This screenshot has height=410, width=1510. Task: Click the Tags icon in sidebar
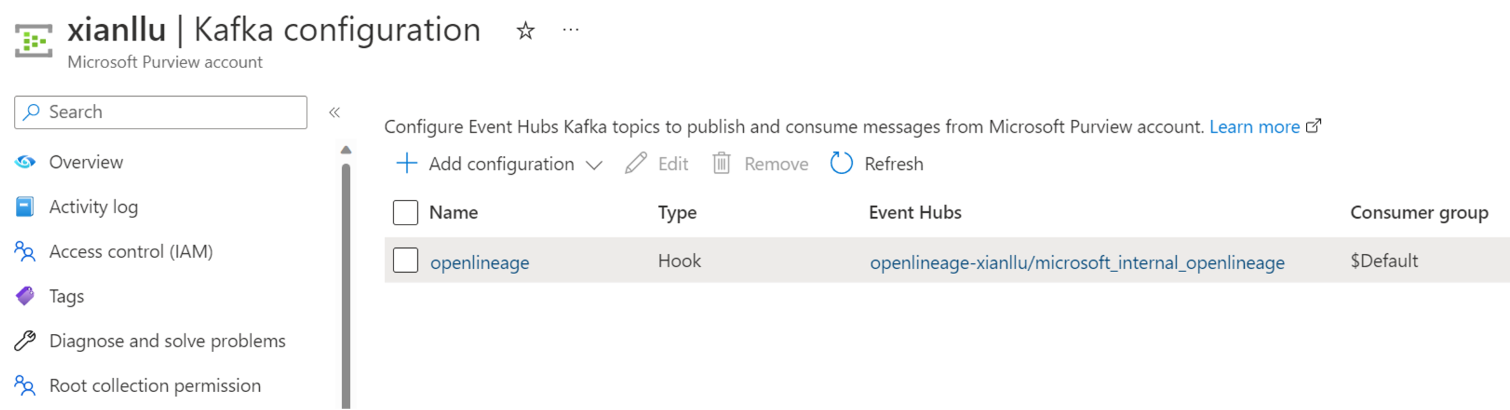pyautogui.click(x=26, y=296)
